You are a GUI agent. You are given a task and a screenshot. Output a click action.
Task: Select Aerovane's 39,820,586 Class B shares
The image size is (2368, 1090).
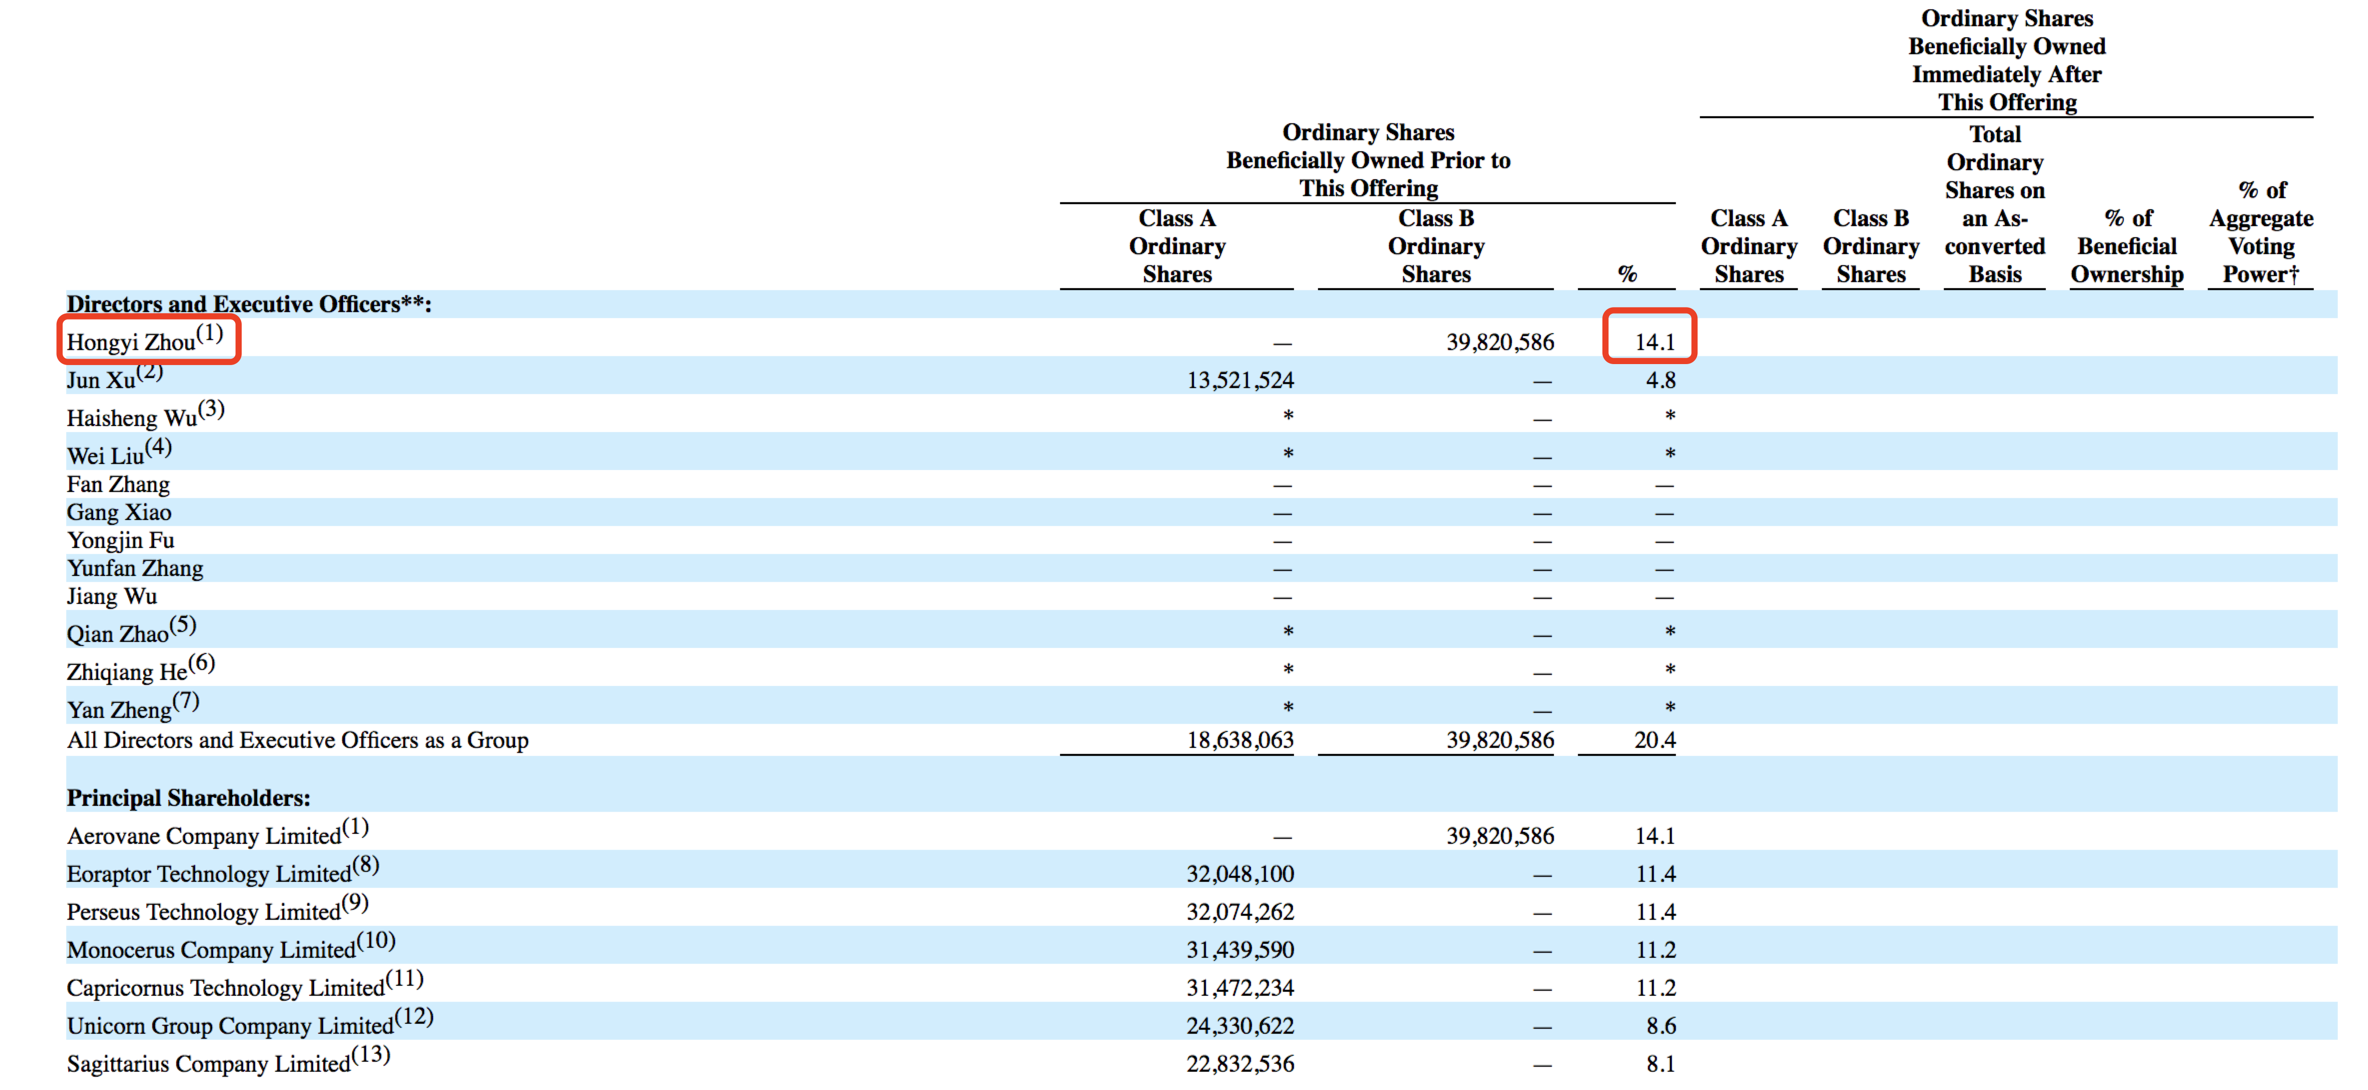click(1500, 836)
